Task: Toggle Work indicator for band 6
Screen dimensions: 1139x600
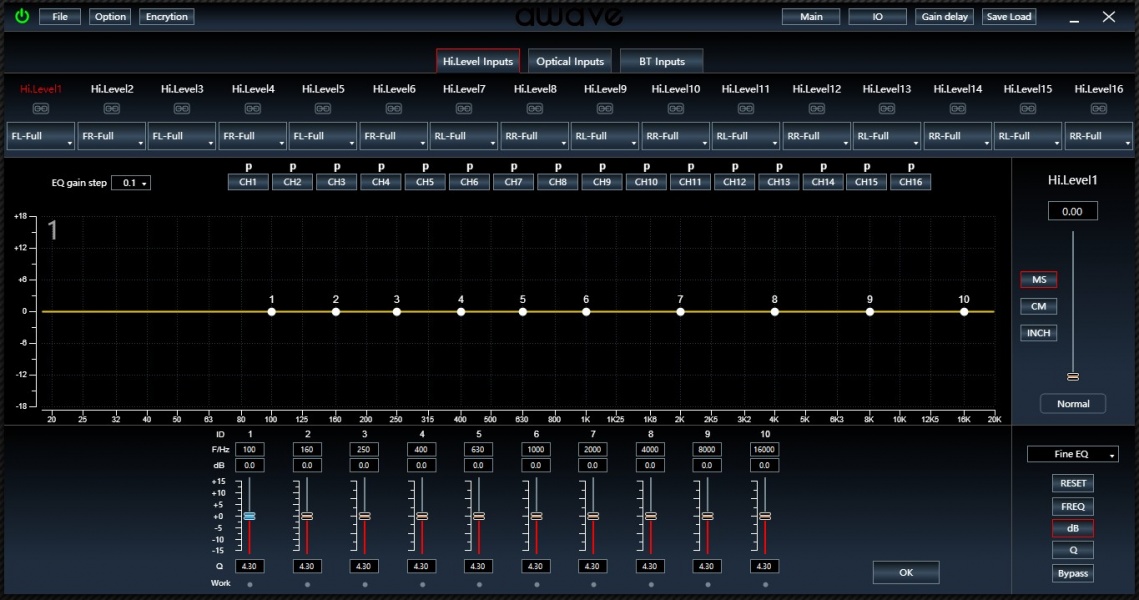Action: (537, 584)
